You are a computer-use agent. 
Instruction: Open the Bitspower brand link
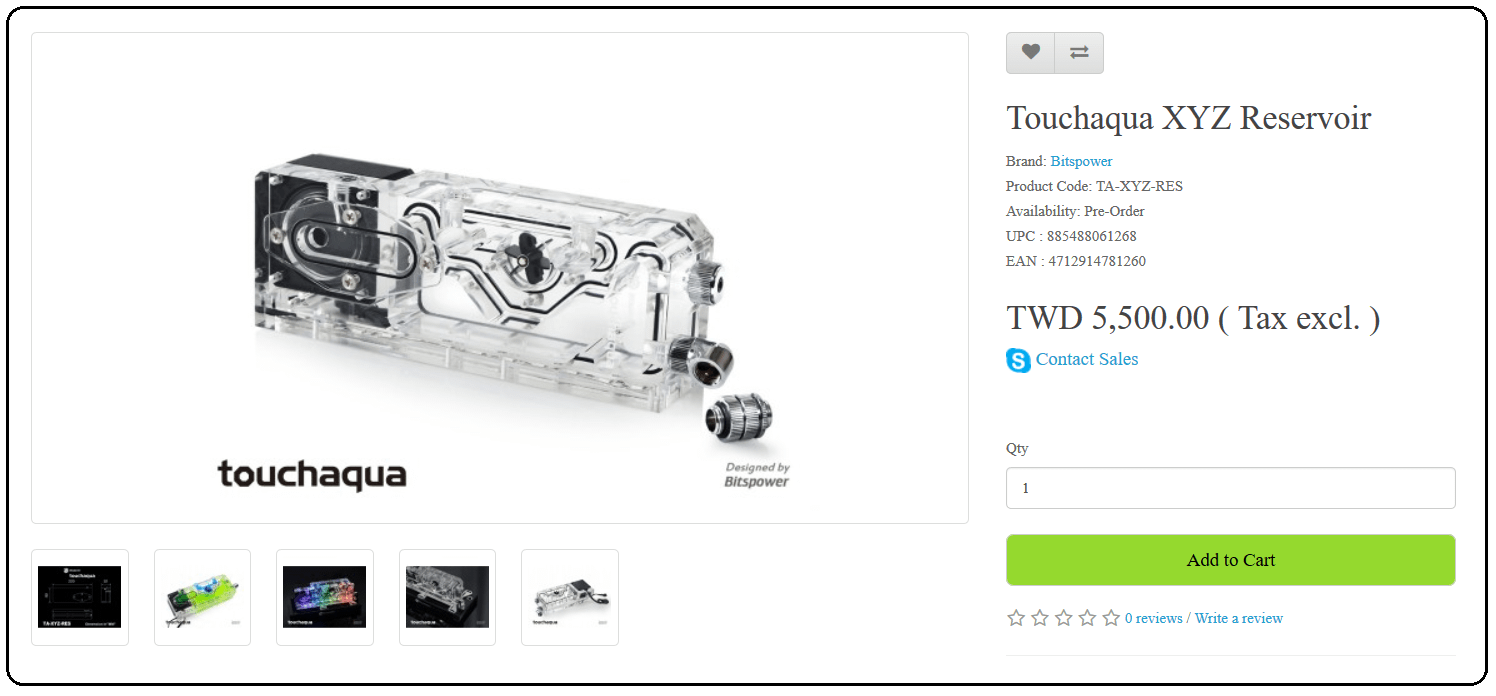1081,161
